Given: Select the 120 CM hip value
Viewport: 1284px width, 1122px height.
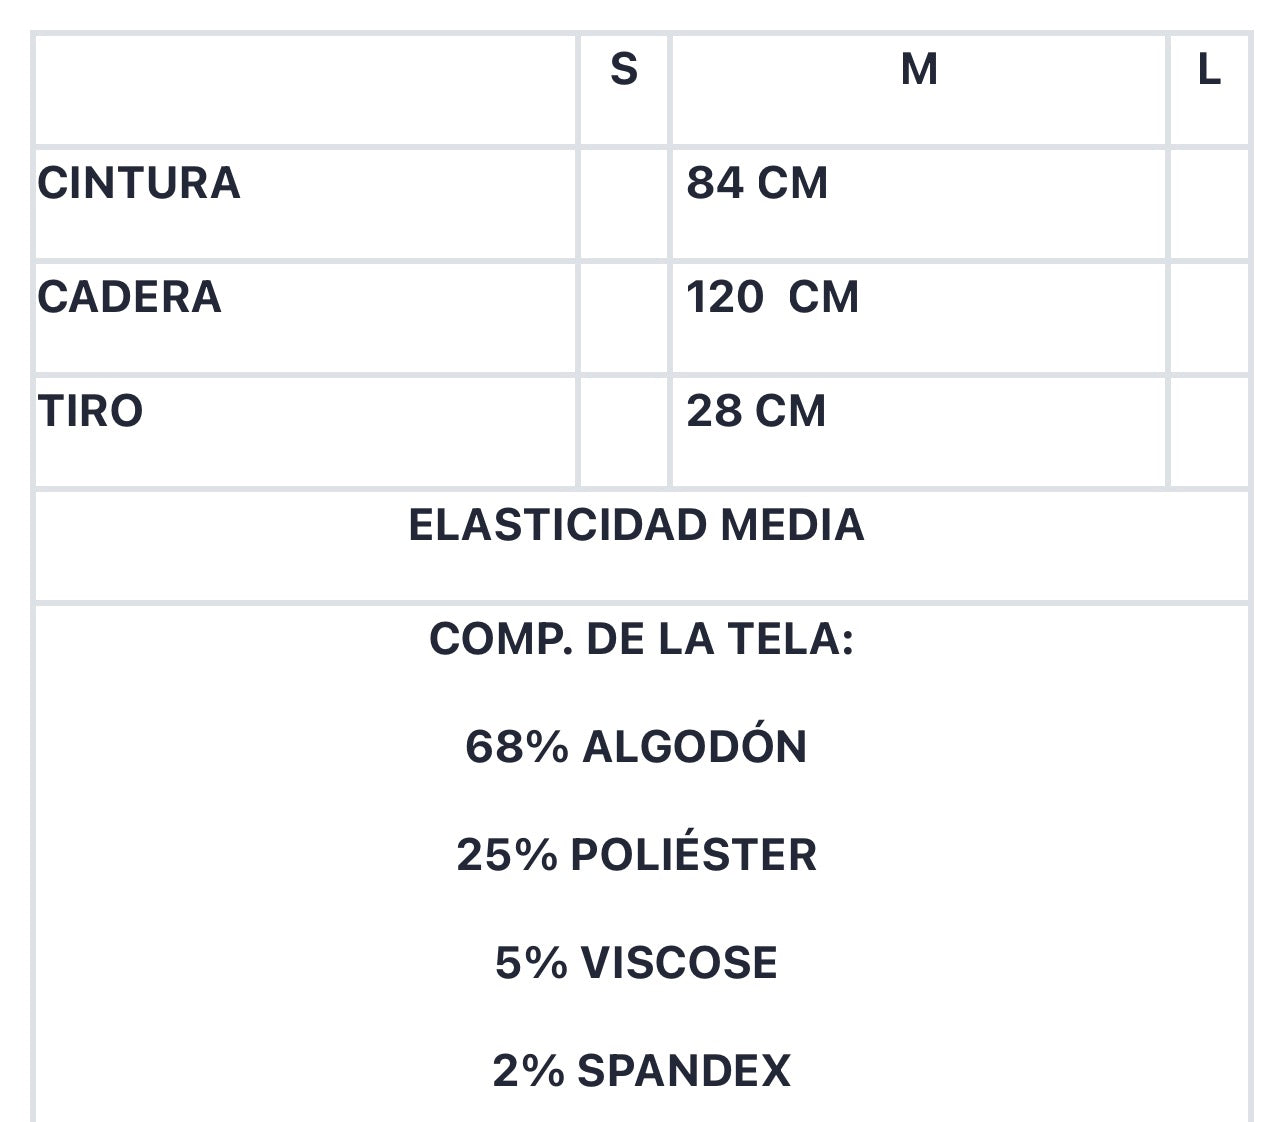Looking at the screenshot, I should point(772,297).
